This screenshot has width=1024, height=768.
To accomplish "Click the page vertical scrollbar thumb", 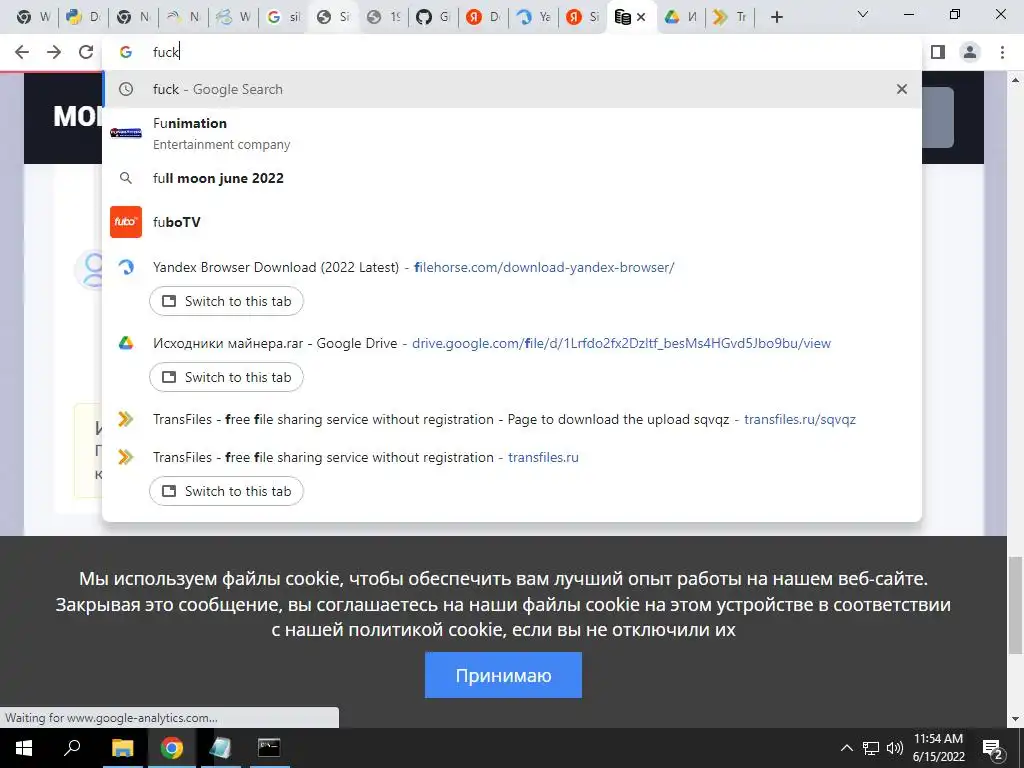I will pyautogui.click(x=1015, y=604).
